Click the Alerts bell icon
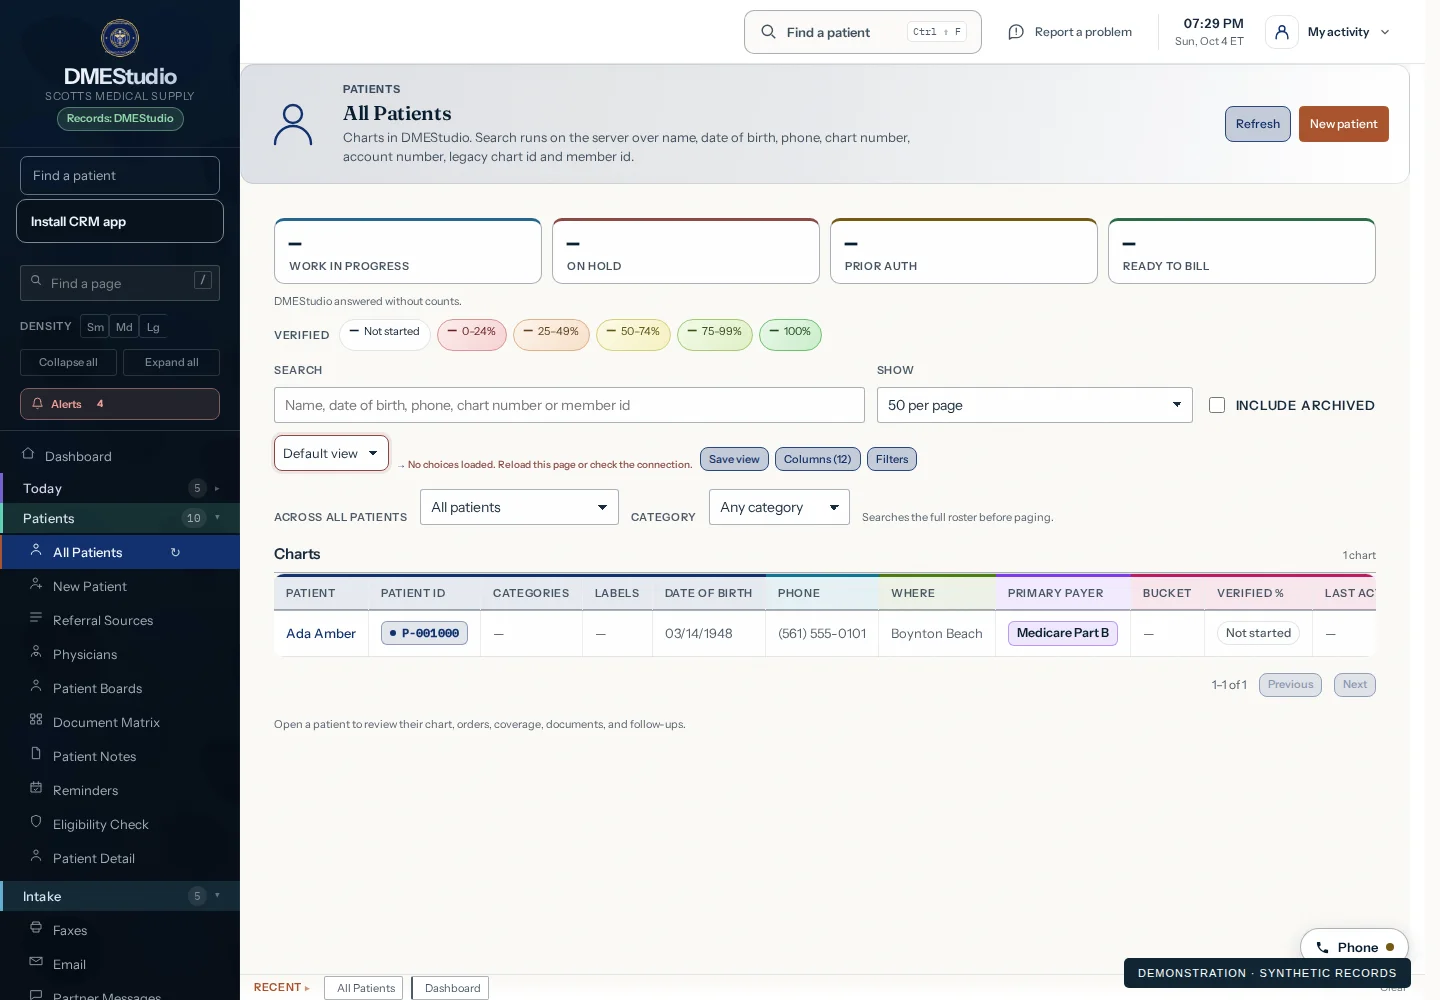 pos(38,404)
